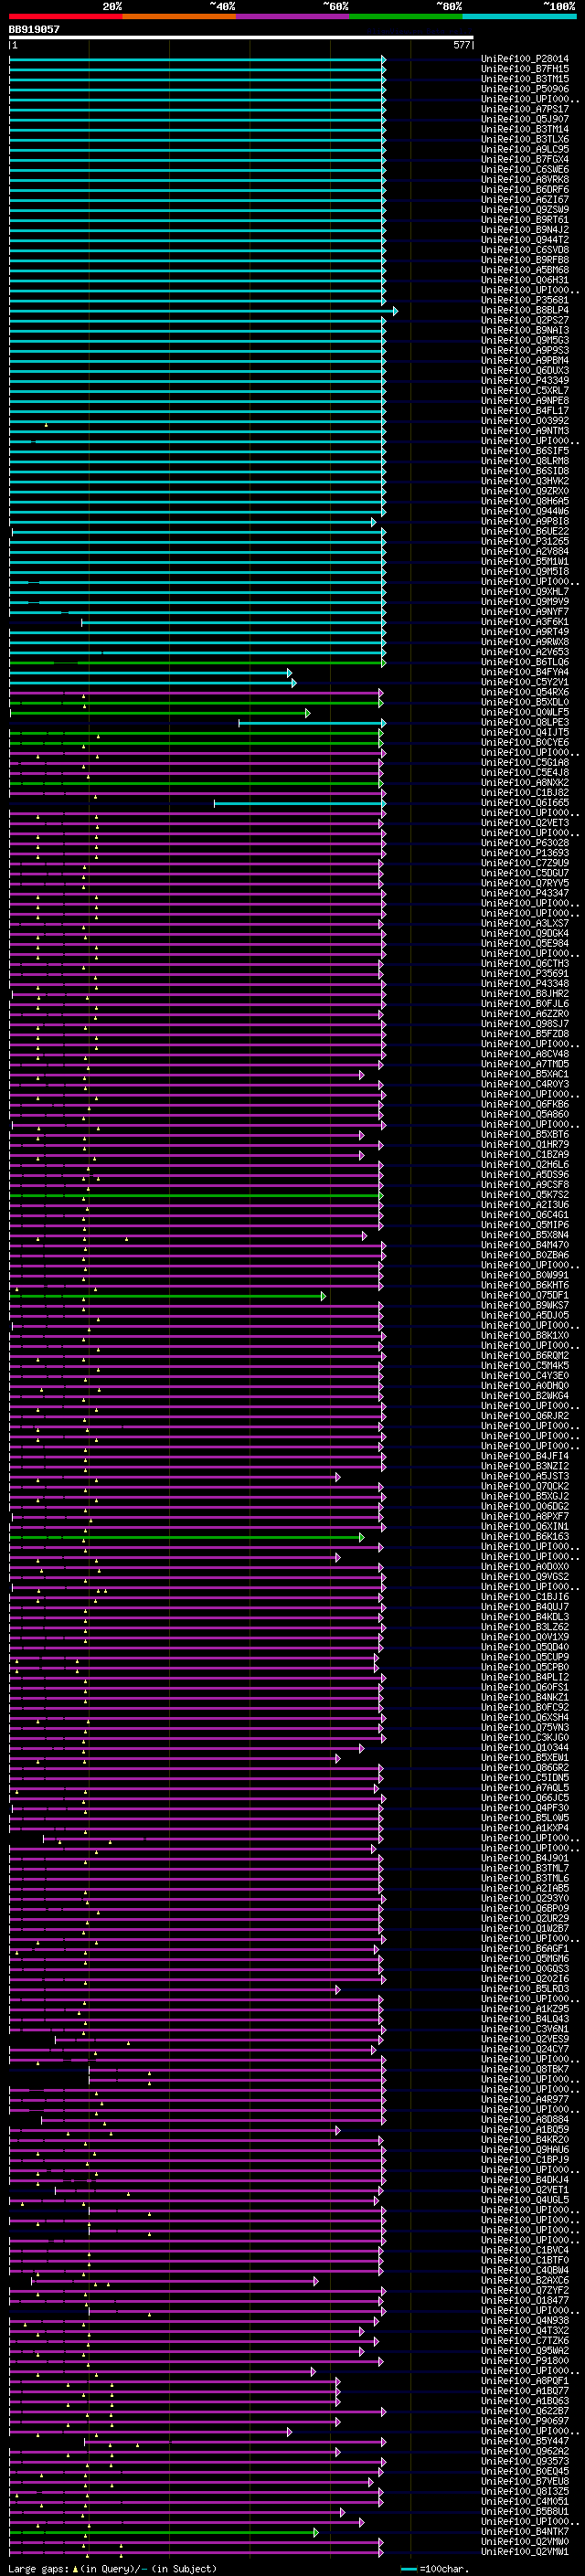
Task: Click the cyan ~100% identity legend bar
Action: (x=519, y=16)
